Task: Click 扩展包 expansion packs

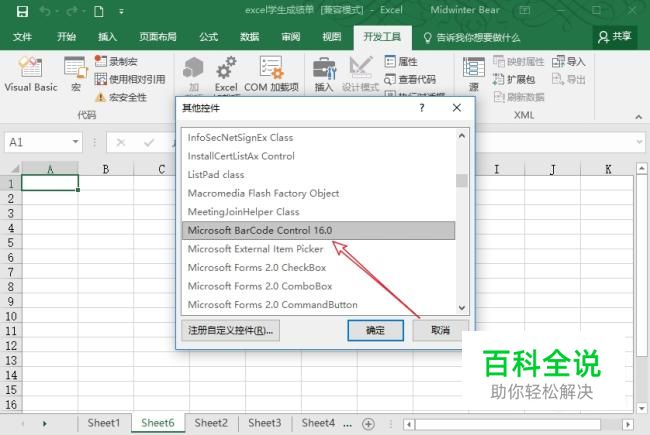Action: (x=514, y=79)
